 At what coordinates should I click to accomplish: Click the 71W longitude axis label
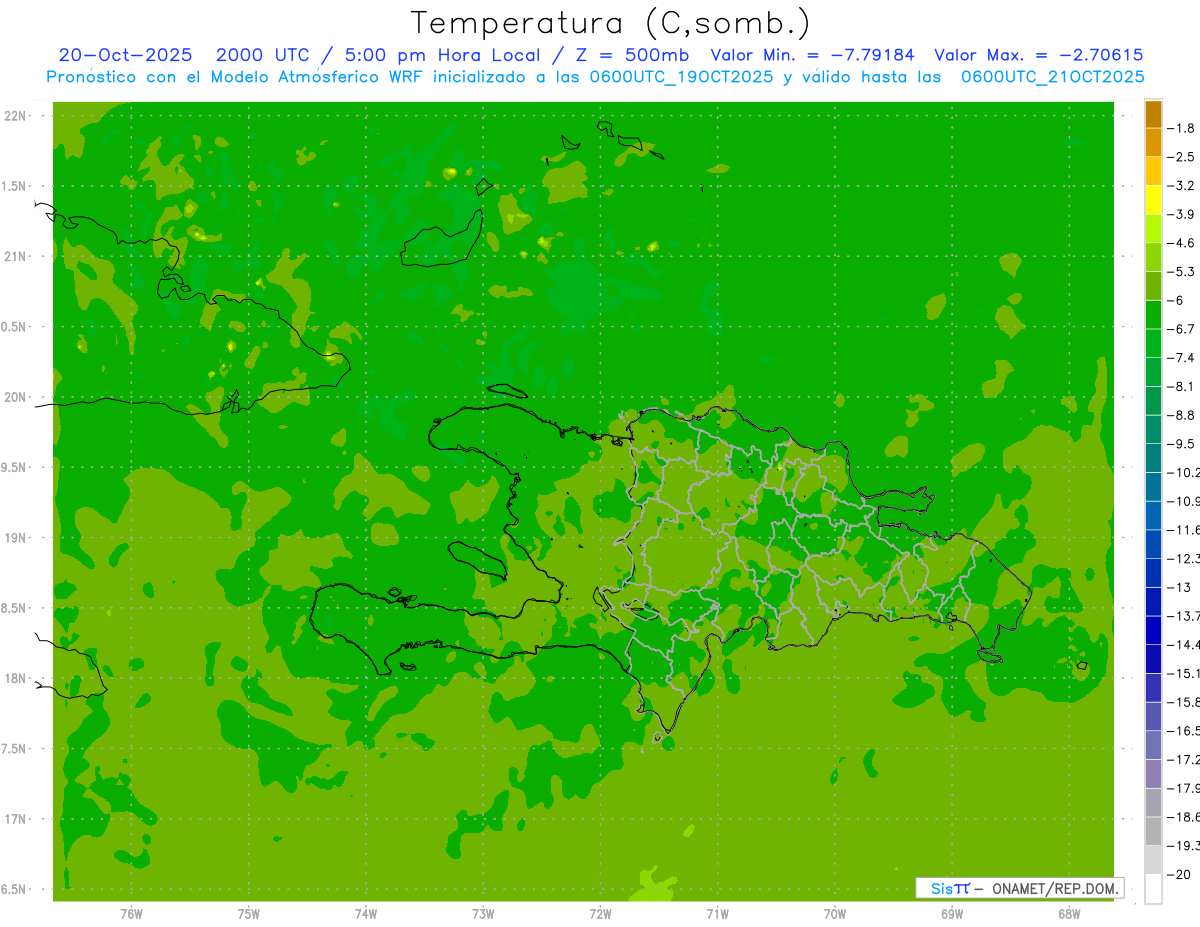[x=717, y=913]
